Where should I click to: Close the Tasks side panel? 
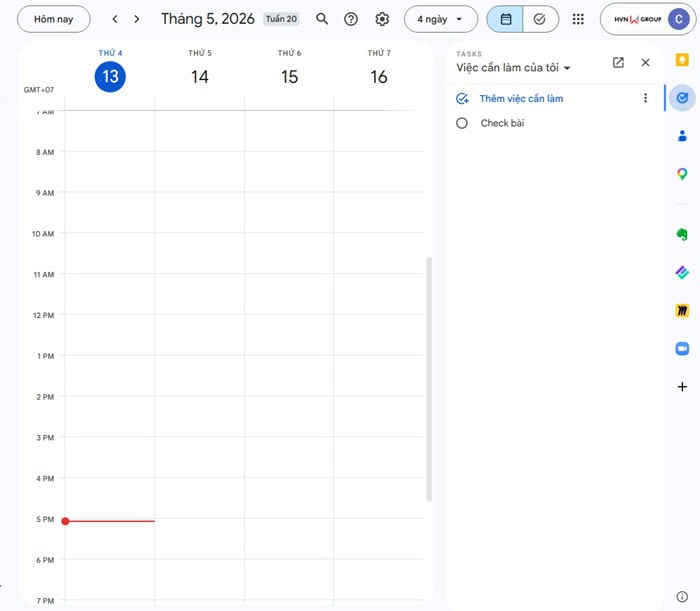point(646,62)
